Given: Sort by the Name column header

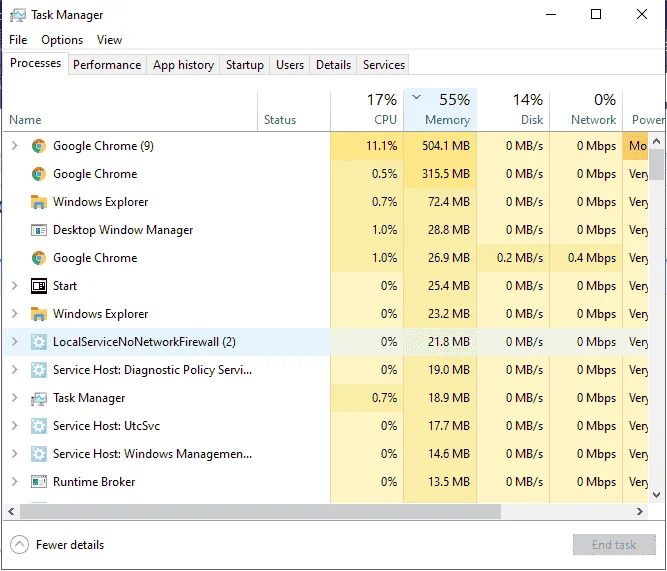Looking at the screenshot, I should point(130,111).
